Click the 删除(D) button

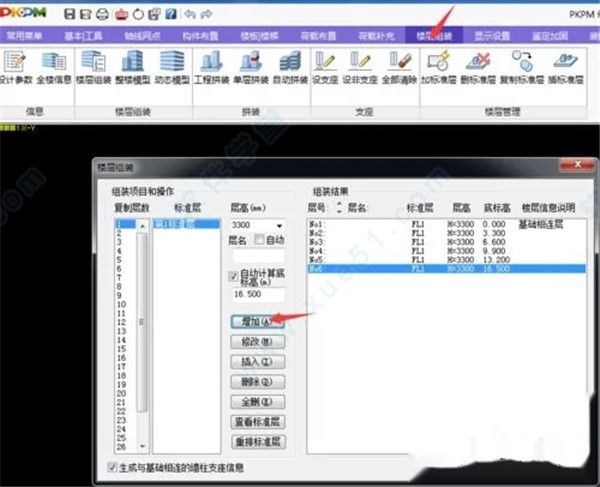pyautogui.click(x=258, y=382)
